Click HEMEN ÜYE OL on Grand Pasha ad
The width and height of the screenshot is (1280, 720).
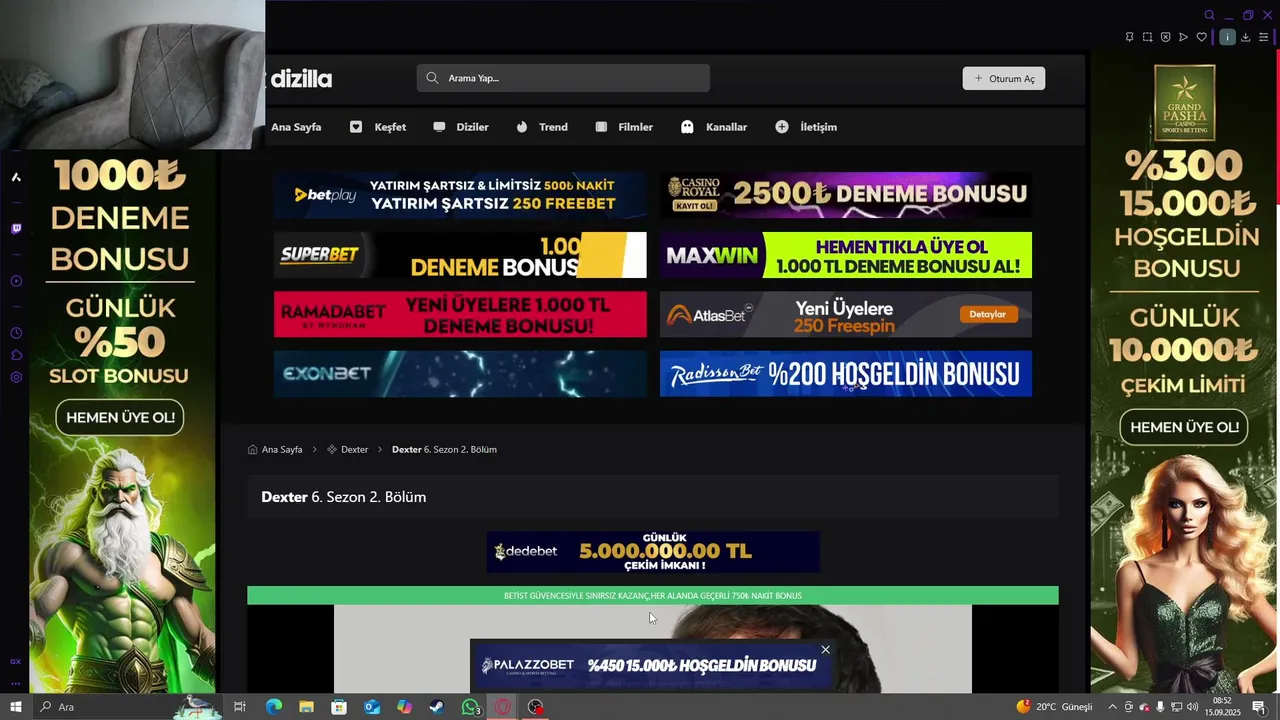pyautogui.click(x=1185, y=427)
